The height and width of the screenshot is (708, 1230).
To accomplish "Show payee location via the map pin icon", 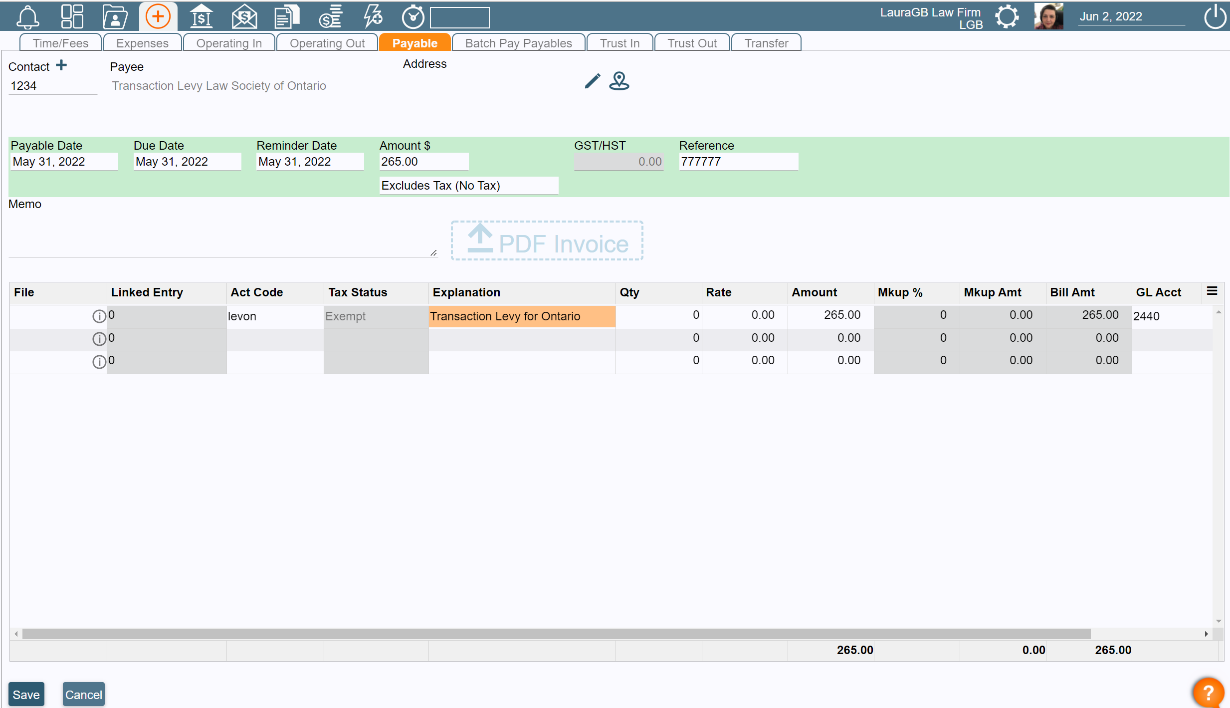I will coord(619,81).
